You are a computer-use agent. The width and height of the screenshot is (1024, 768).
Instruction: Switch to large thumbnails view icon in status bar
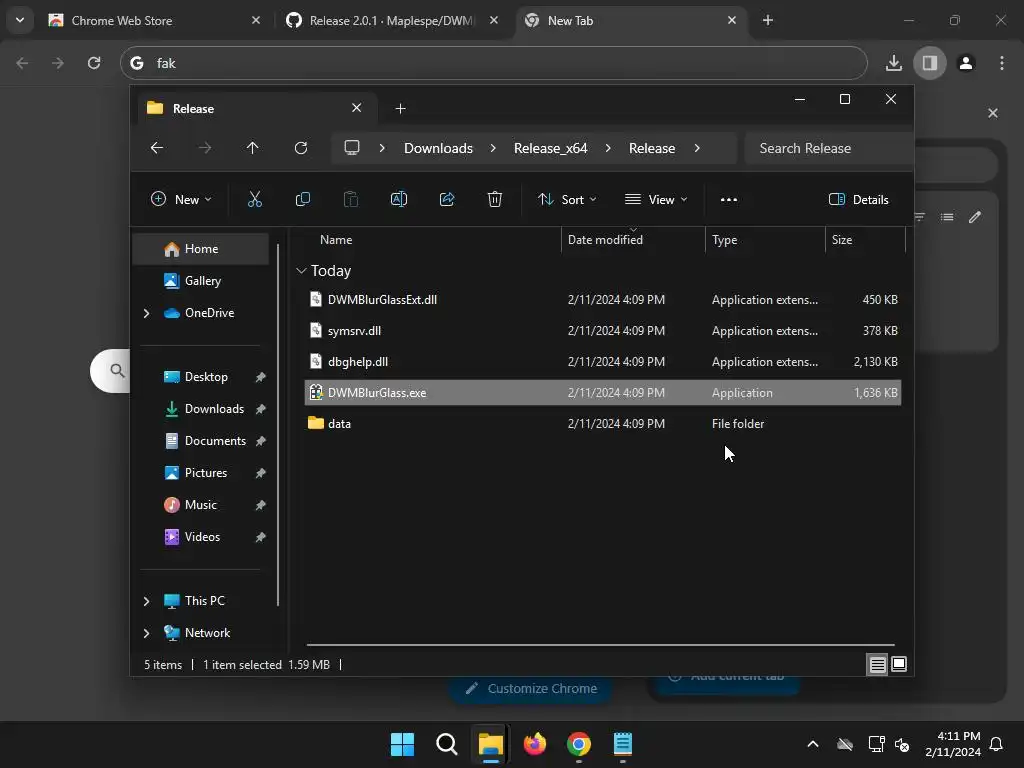click(x=899, y=664)
